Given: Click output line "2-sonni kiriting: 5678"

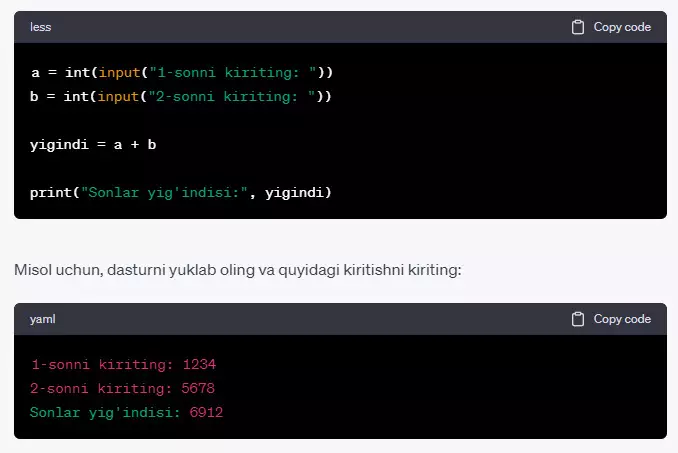Looking at the screenshot, I should 122,388.
